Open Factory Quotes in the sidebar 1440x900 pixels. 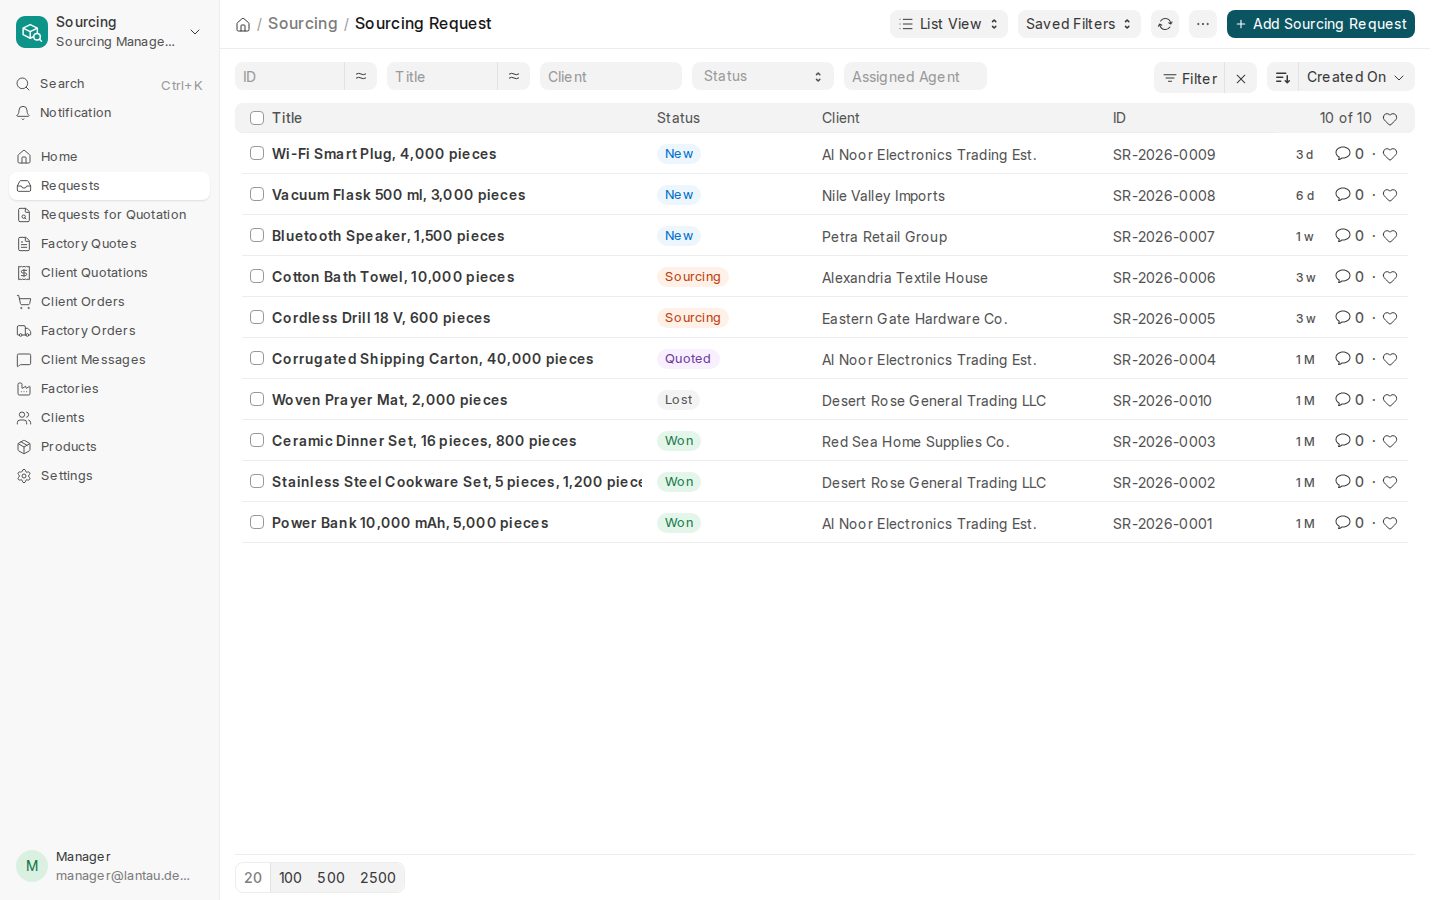(109, 244)
